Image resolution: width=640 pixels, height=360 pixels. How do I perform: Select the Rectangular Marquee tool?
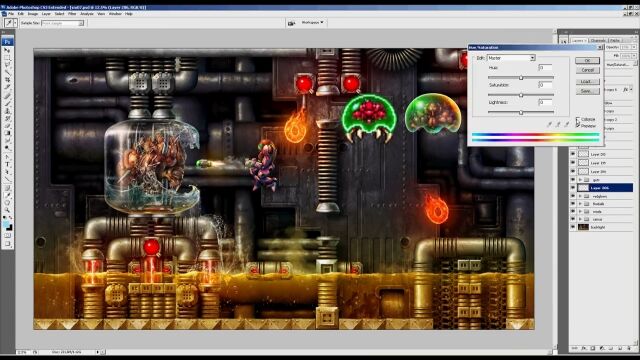7,58
